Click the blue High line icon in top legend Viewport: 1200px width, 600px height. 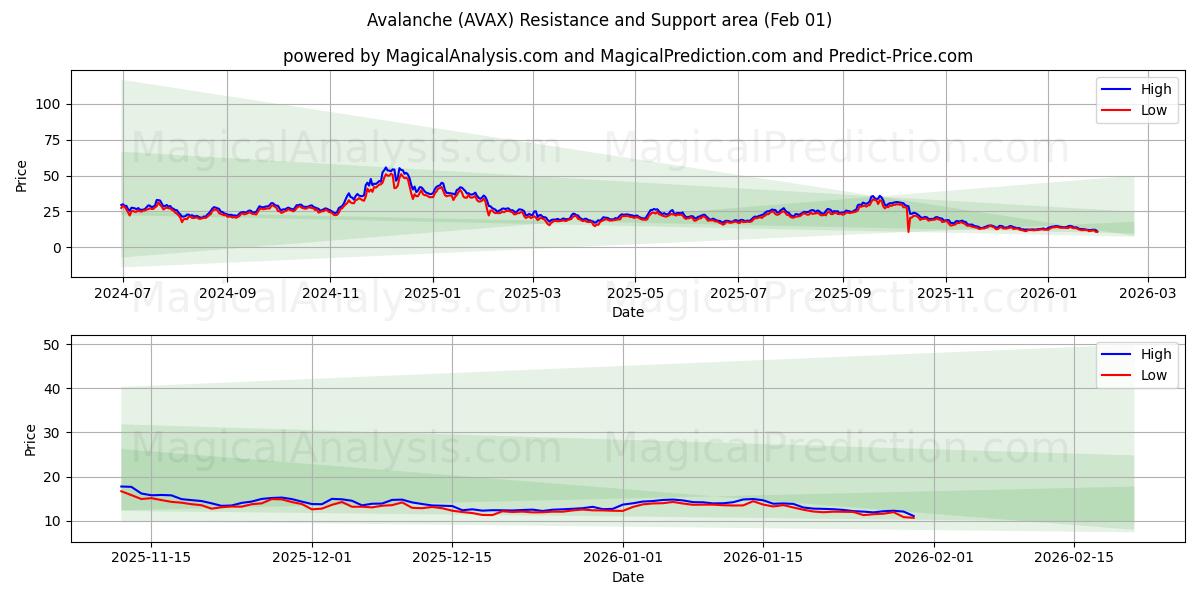1118,88
